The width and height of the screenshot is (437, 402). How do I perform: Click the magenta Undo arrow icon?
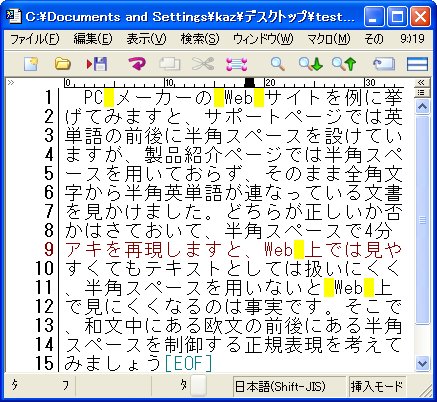click(137, 64)
